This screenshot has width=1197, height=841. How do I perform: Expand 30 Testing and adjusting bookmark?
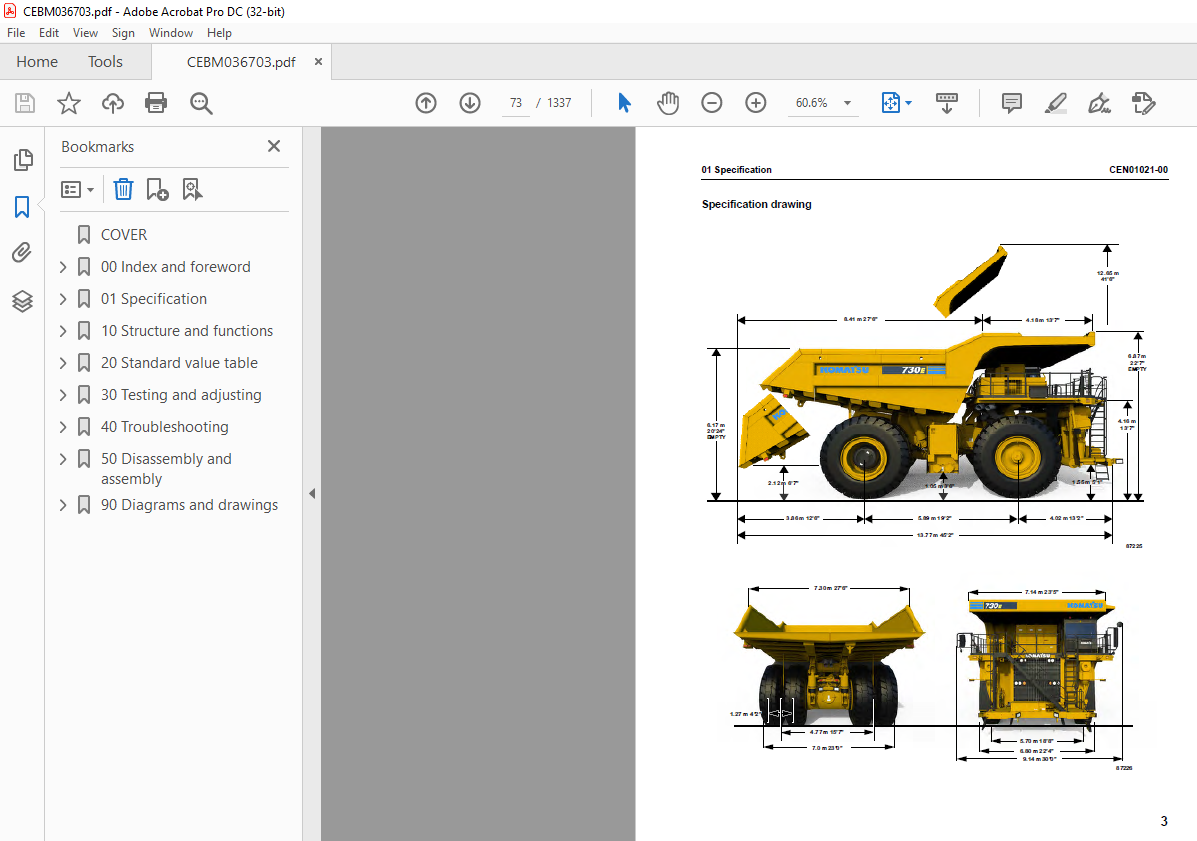coord(63,395)
